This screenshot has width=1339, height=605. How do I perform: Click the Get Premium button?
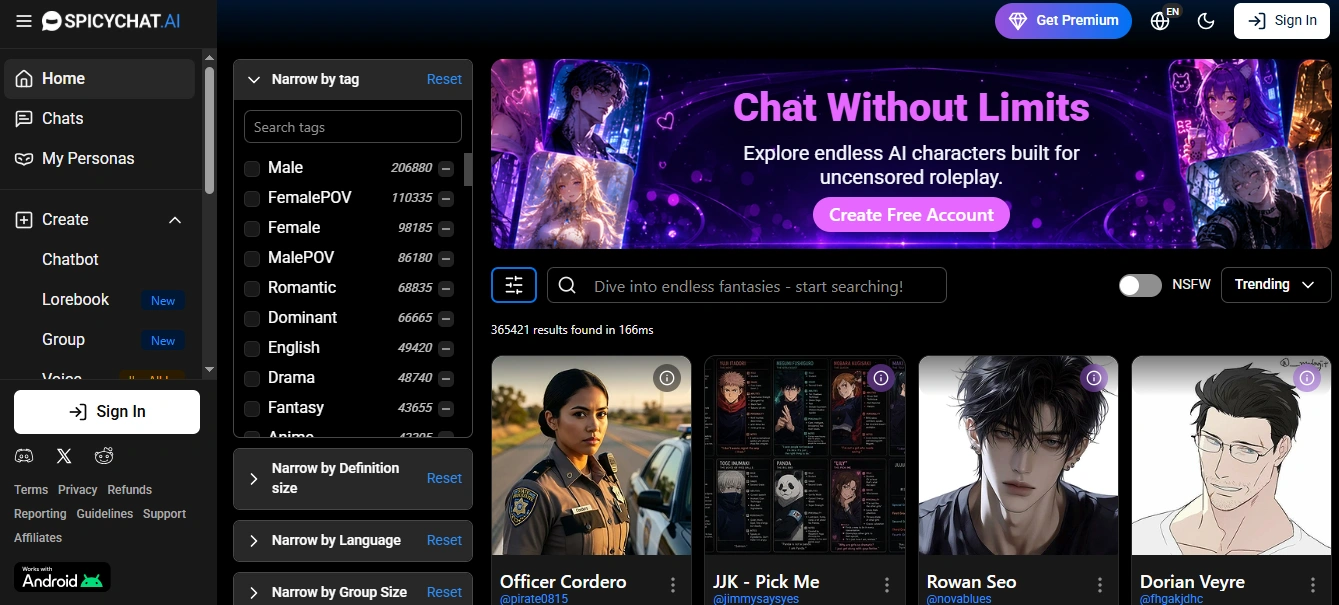click(x=1063, y=20)
